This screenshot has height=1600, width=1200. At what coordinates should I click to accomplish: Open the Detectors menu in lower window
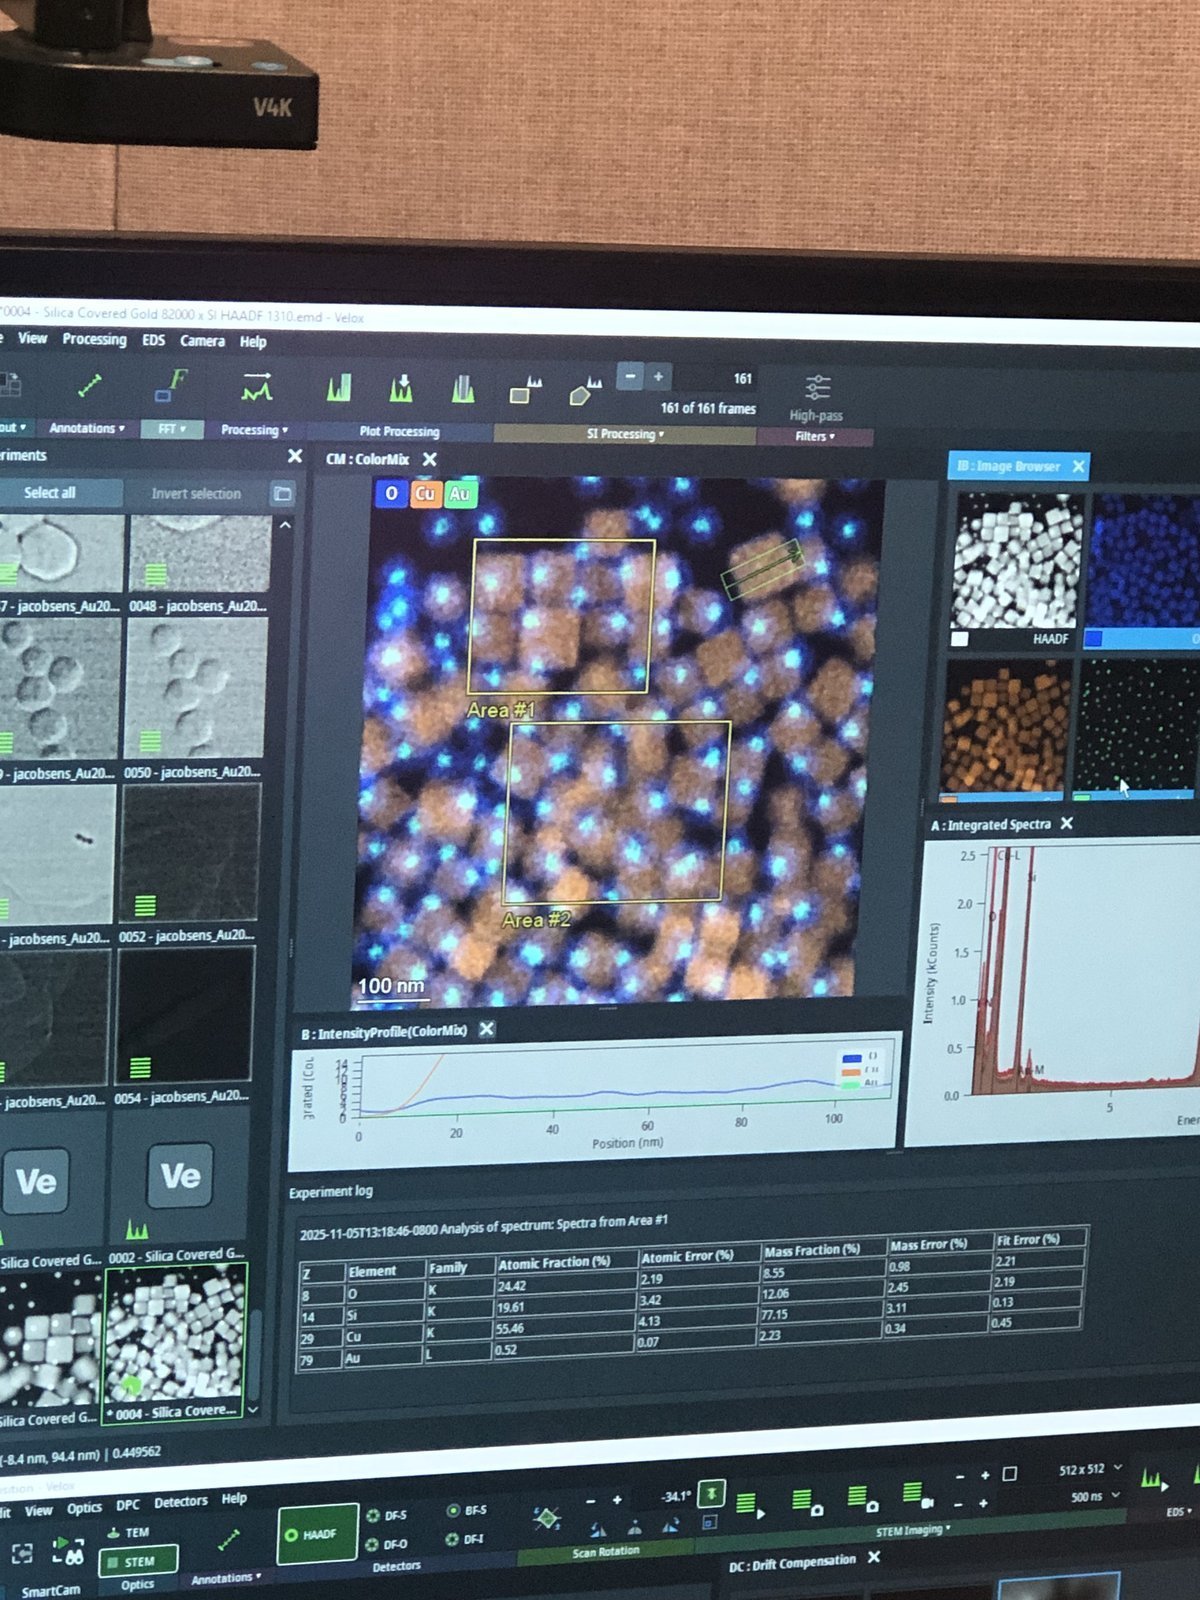click(180, 1502)
